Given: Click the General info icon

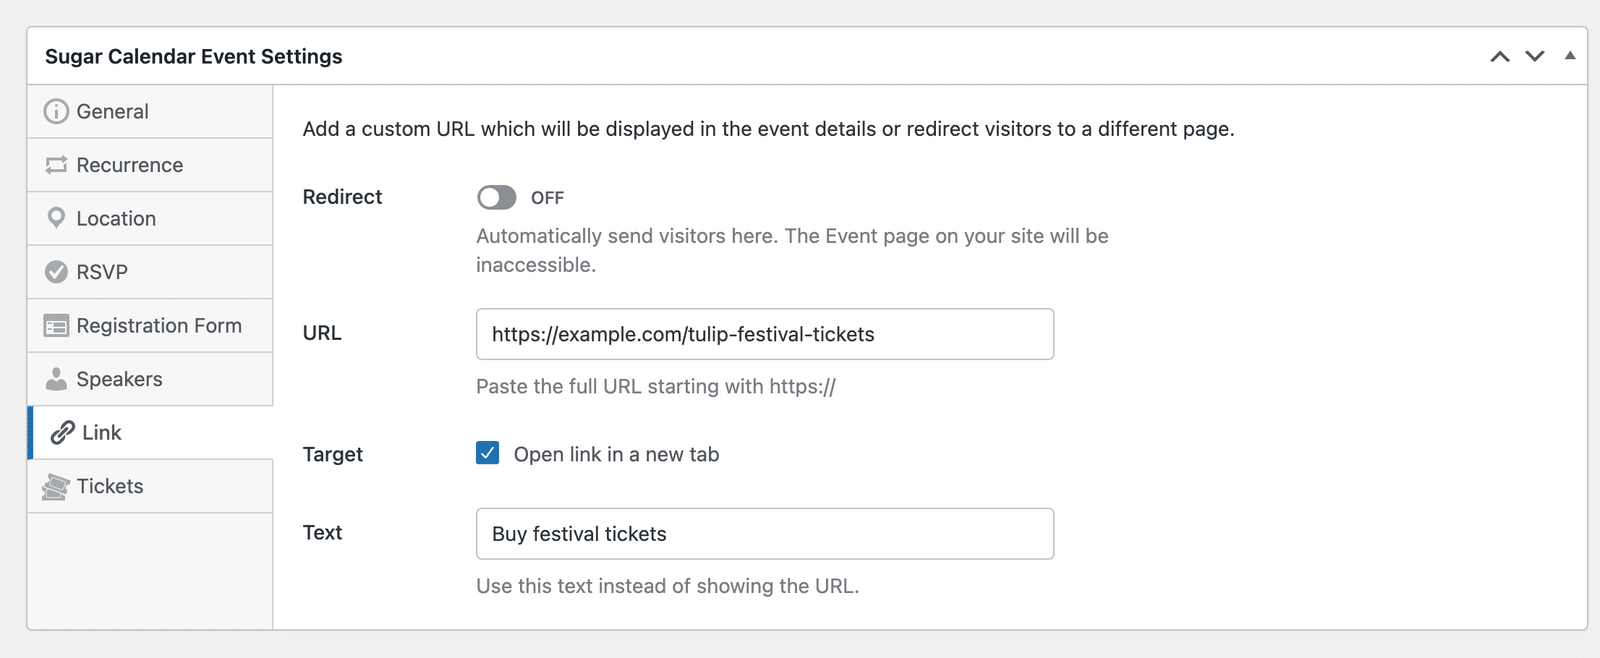Looking at the screenshot, I should (x=56, y=111).
